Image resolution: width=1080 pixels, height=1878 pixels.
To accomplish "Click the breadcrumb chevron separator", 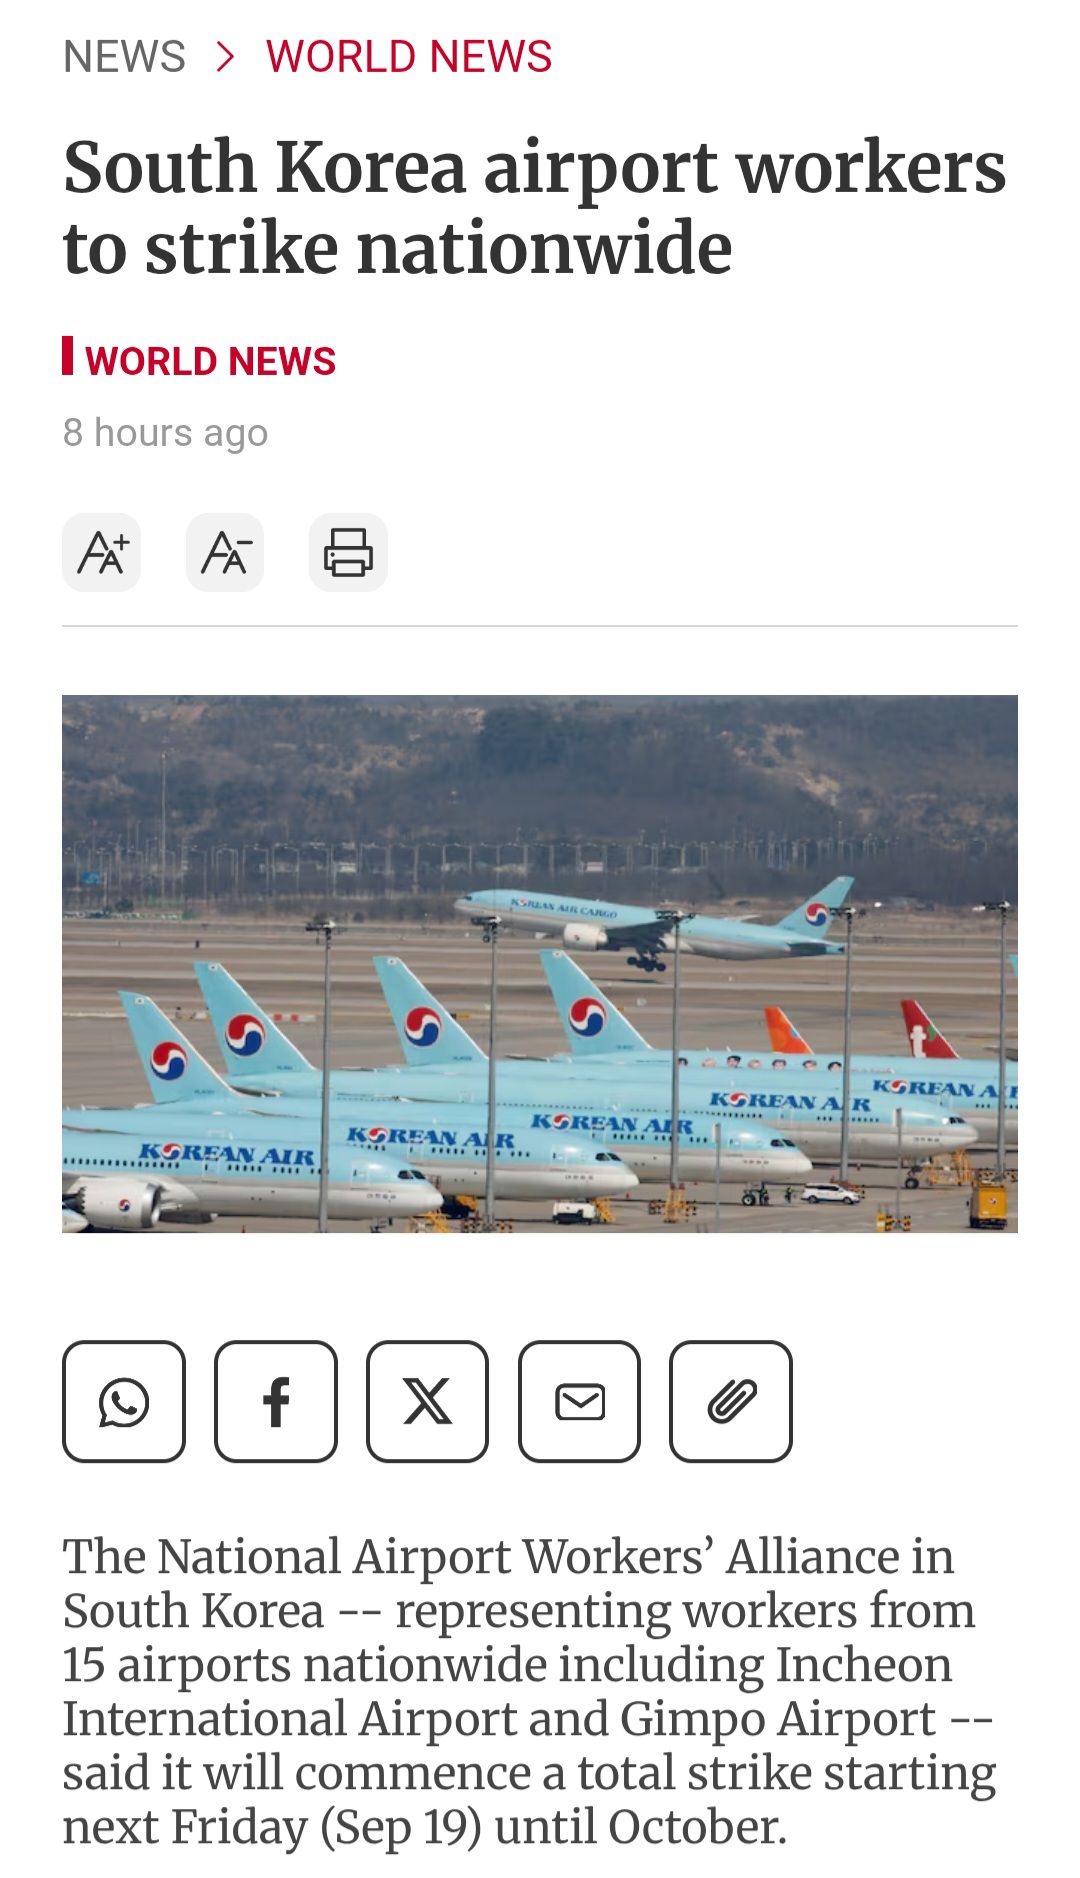I will coord(226,57).
